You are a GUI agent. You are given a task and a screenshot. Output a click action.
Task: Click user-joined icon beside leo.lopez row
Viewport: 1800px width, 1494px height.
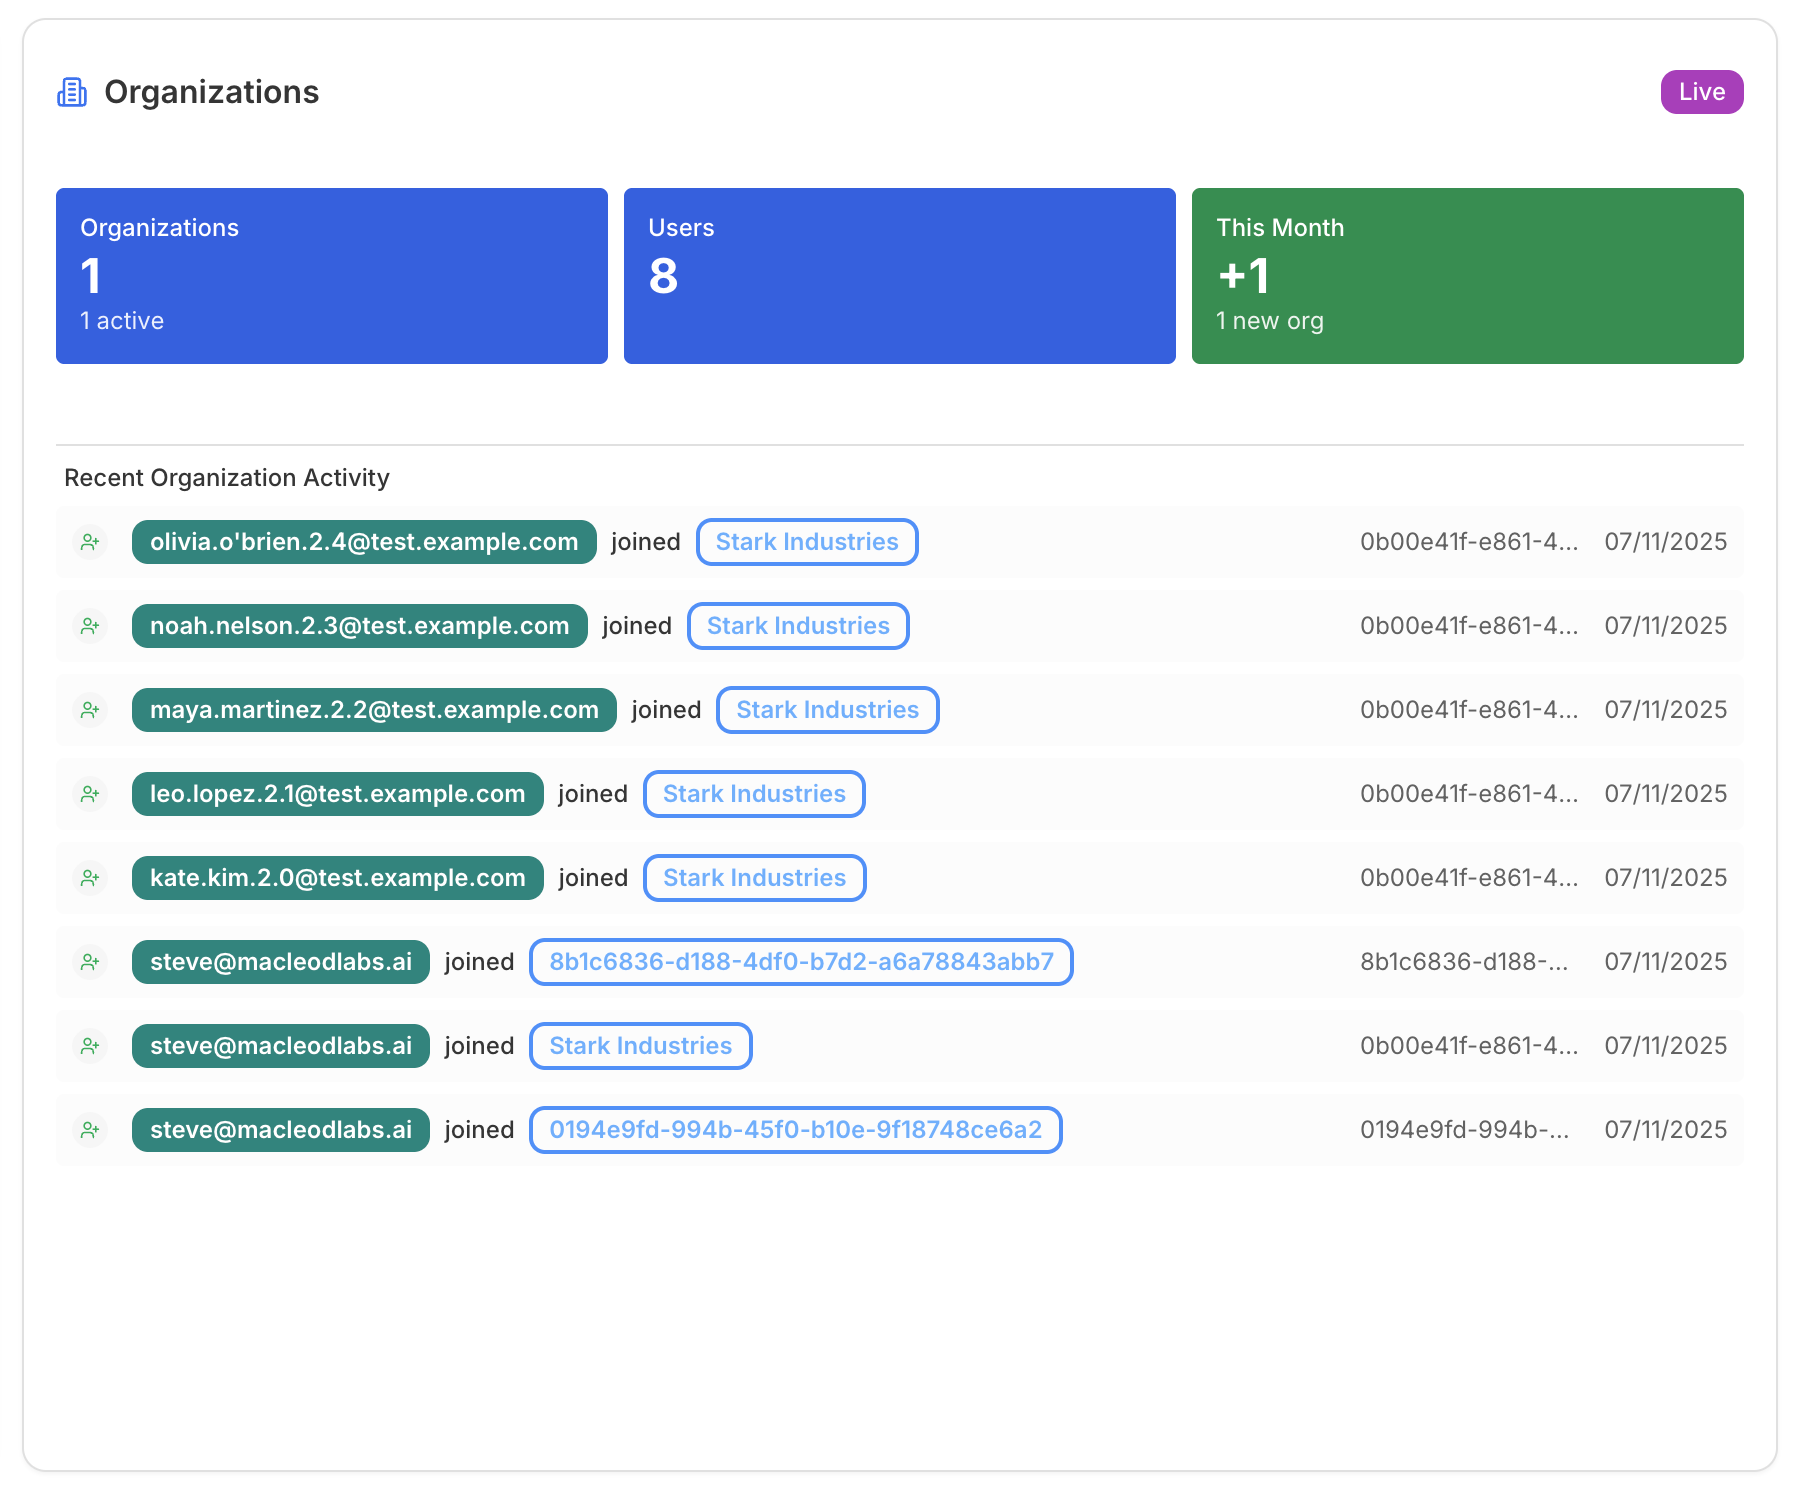[90, 794]
